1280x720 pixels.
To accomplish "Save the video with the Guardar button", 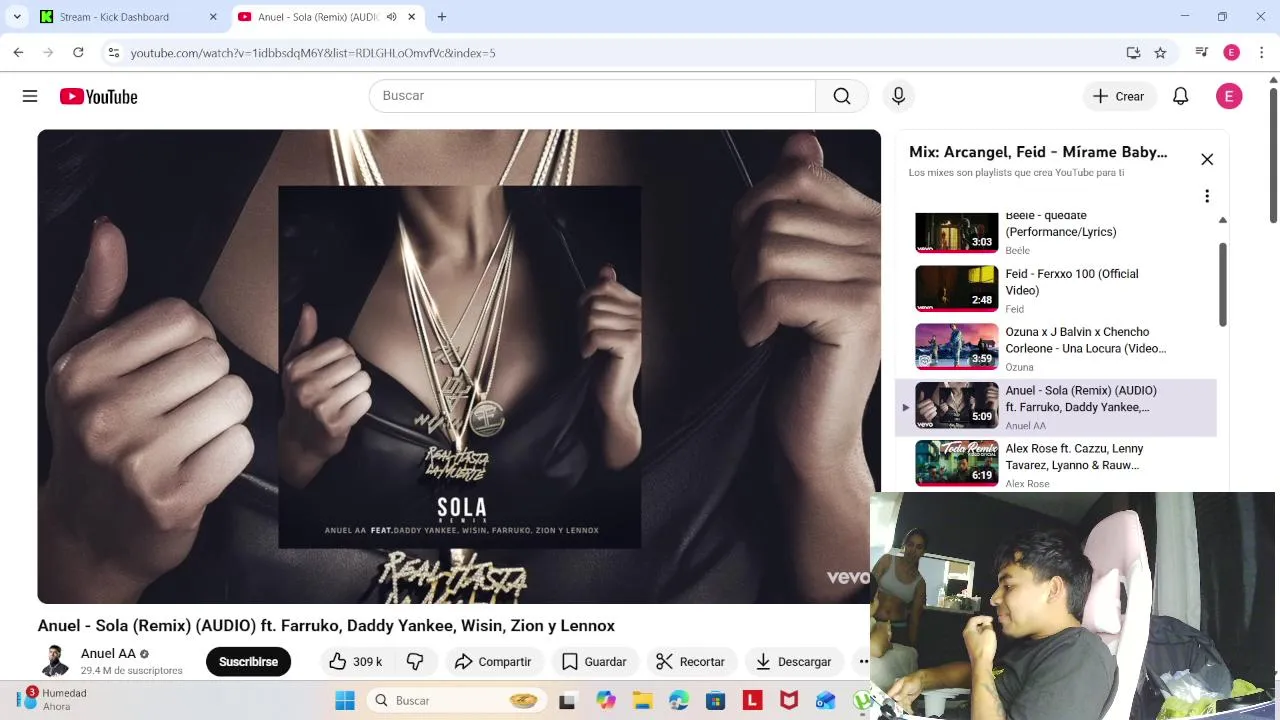I will (594, 662).
